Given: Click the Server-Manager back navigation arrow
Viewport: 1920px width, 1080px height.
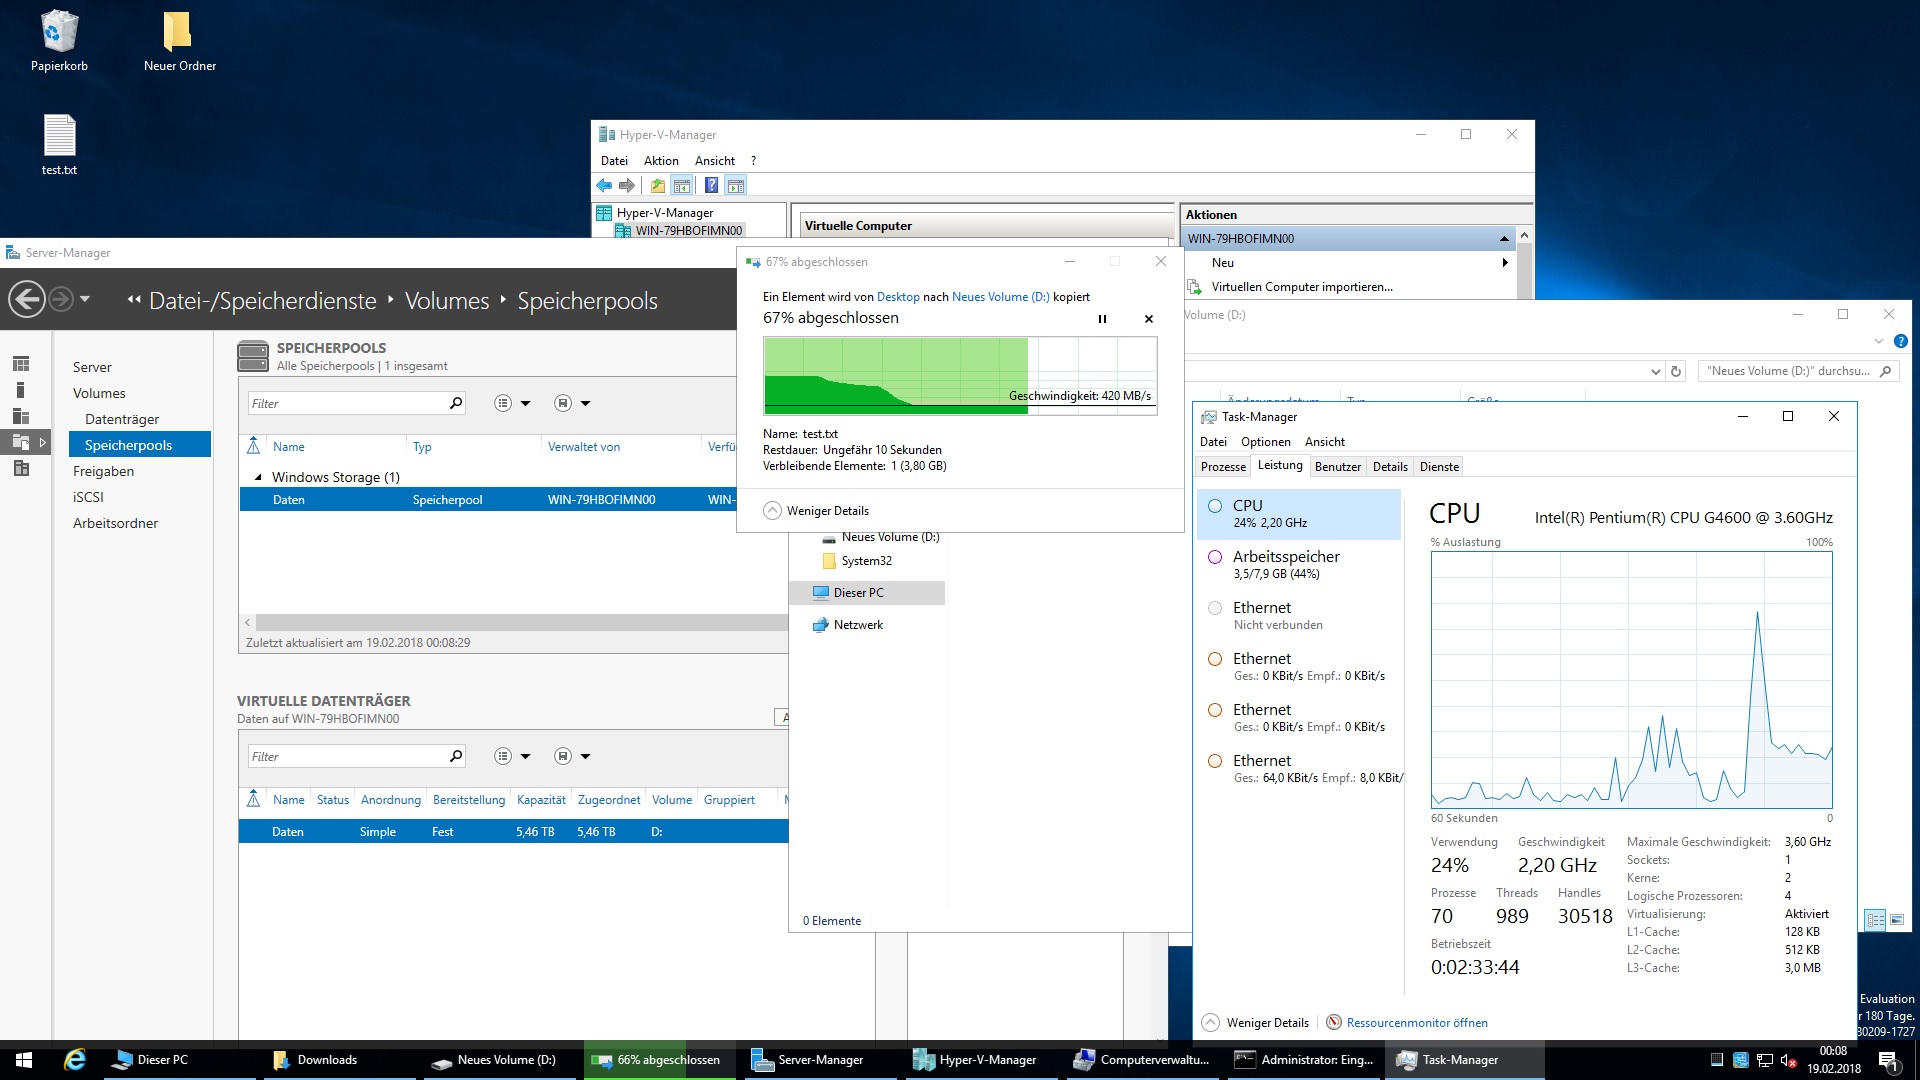Looking at the screenshot, I should pyautogui.click(x=27, y=299).
